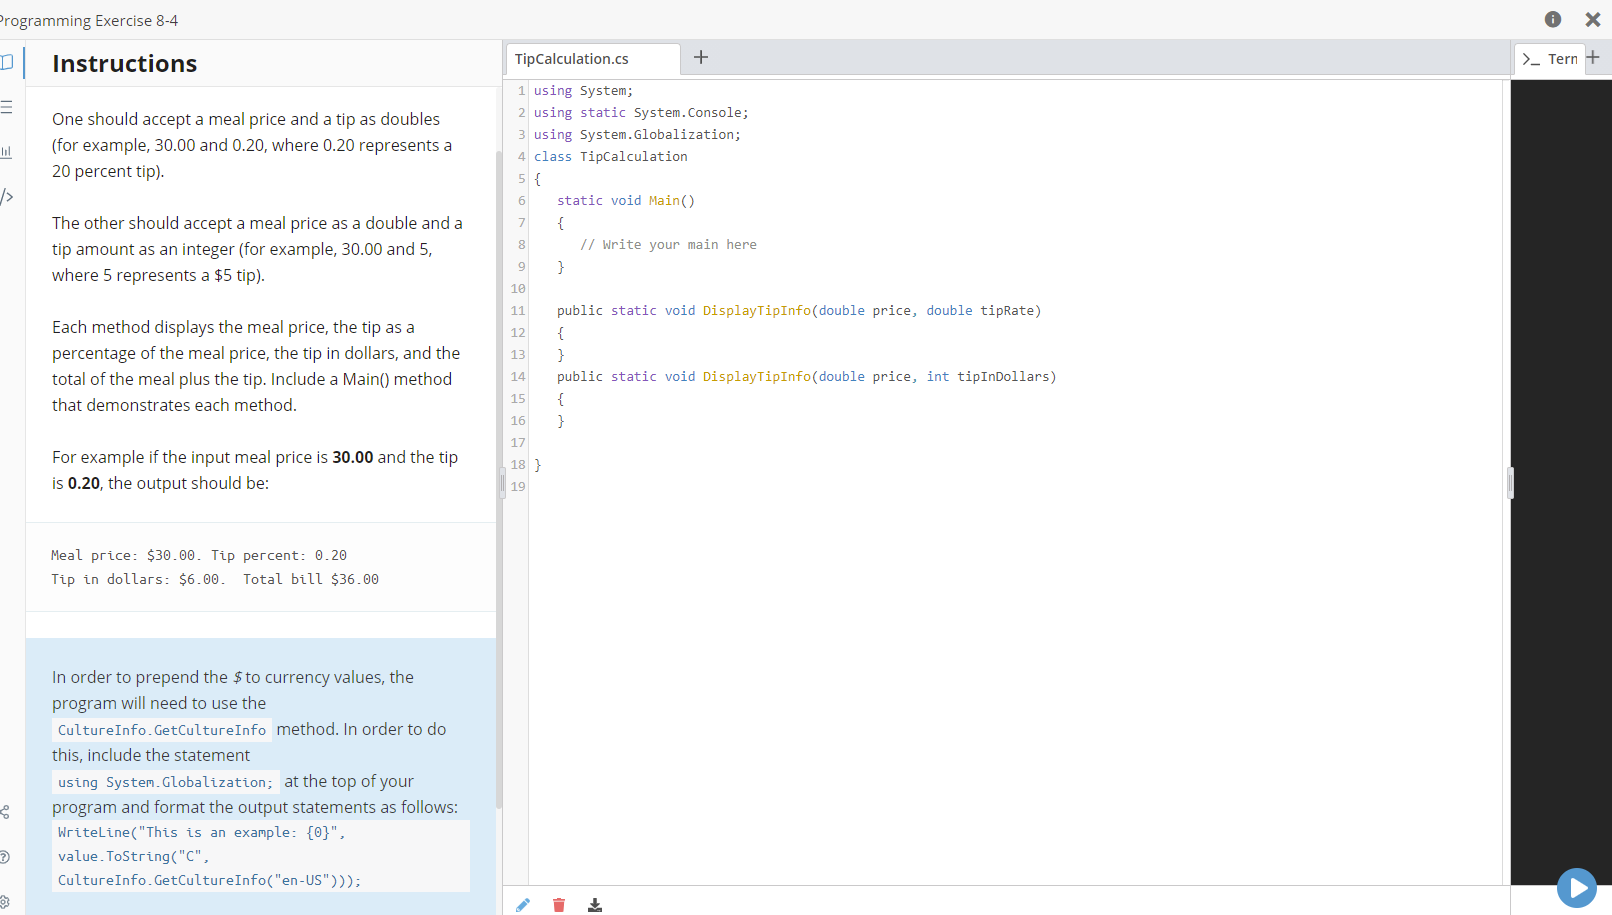Open the progress bar-chart icon in sidebar
The height and width of the screenshot is (915, 1612).
pyautogui.click(x=8, y=152)
